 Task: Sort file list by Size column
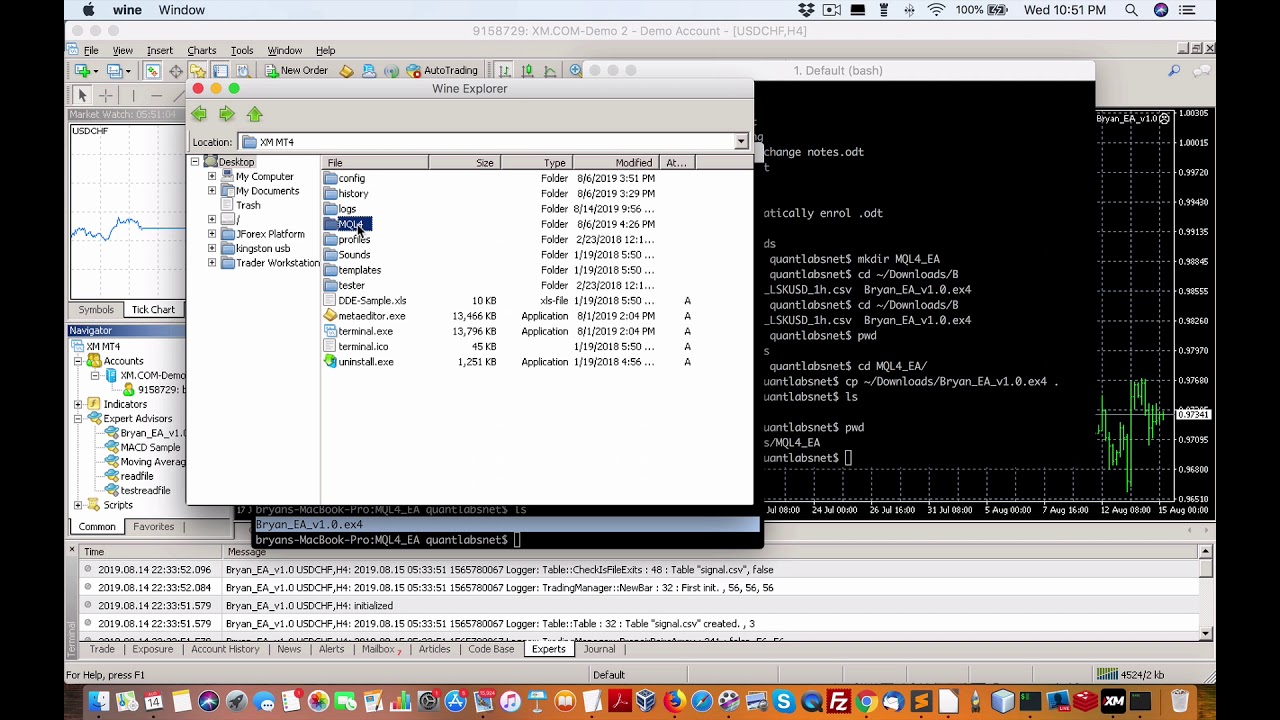tap(464, 163)
